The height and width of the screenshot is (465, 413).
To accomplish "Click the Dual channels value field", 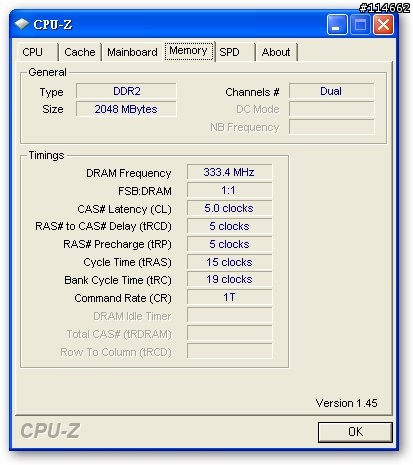I will click(x=331, y=91).
